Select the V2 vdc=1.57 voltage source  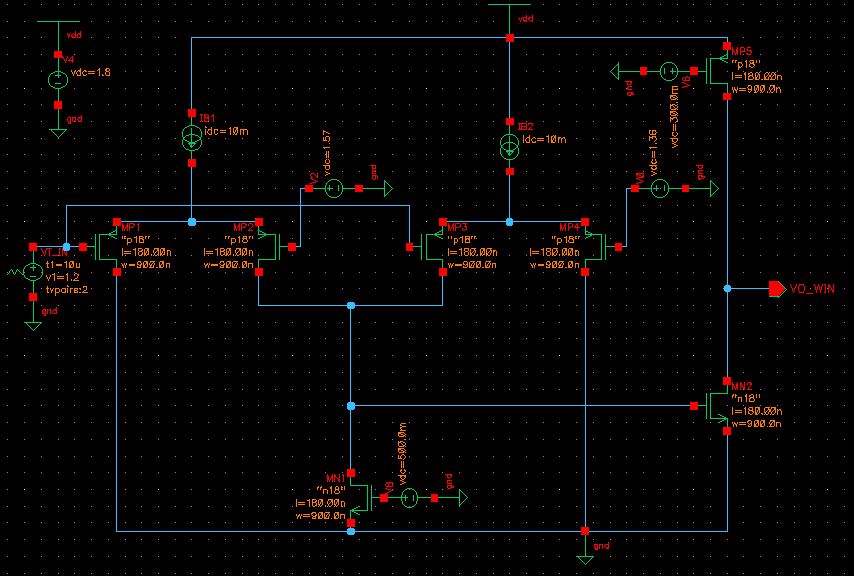point(334,188)
